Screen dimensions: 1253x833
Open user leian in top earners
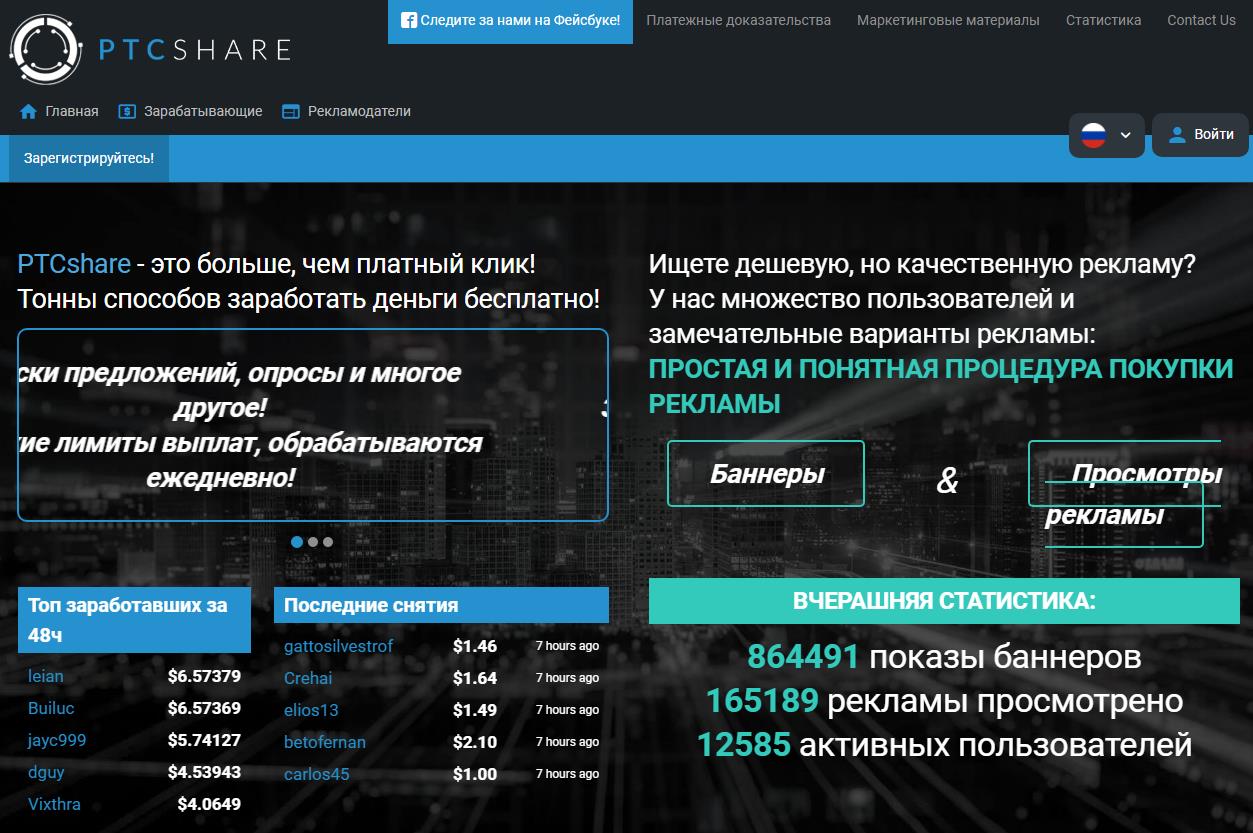coord(46,676)
